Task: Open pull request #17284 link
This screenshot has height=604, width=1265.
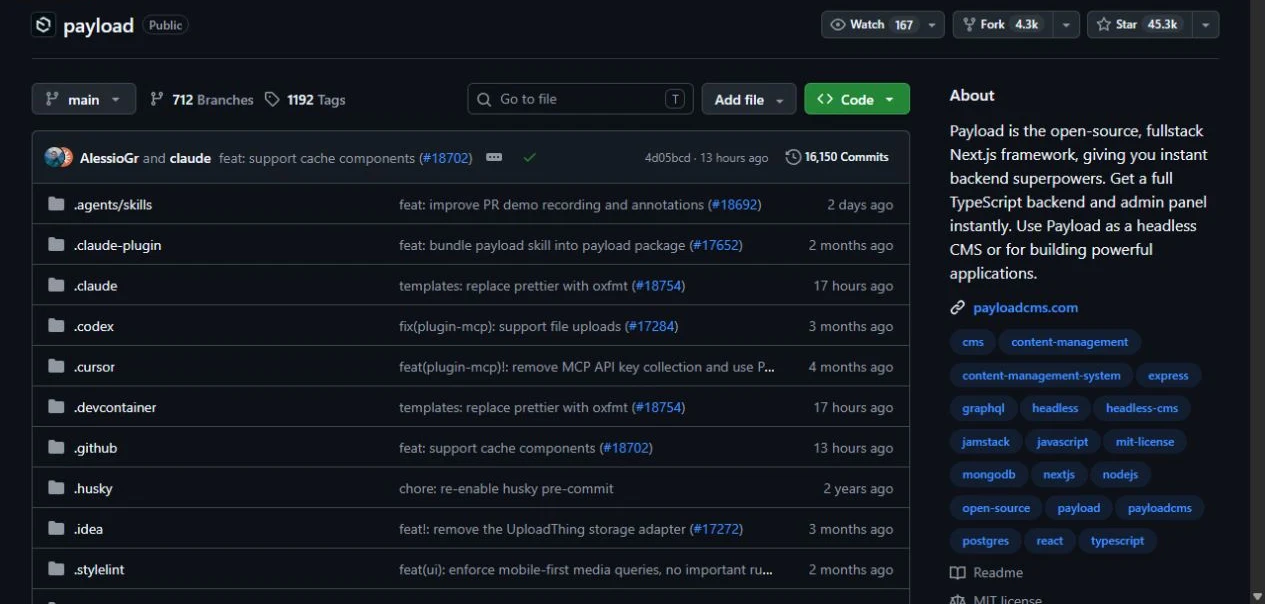Action: click(x=652, y=326)
